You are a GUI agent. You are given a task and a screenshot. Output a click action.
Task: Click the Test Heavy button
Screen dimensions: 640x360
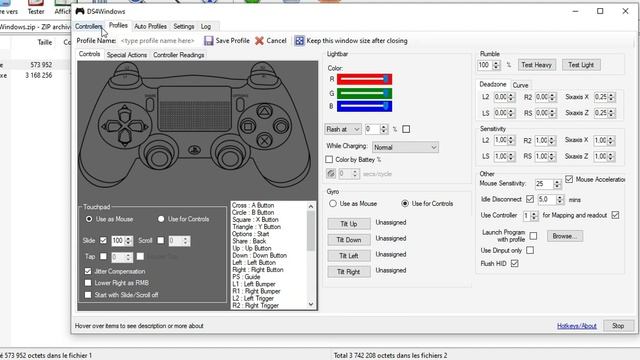(536, 65)
